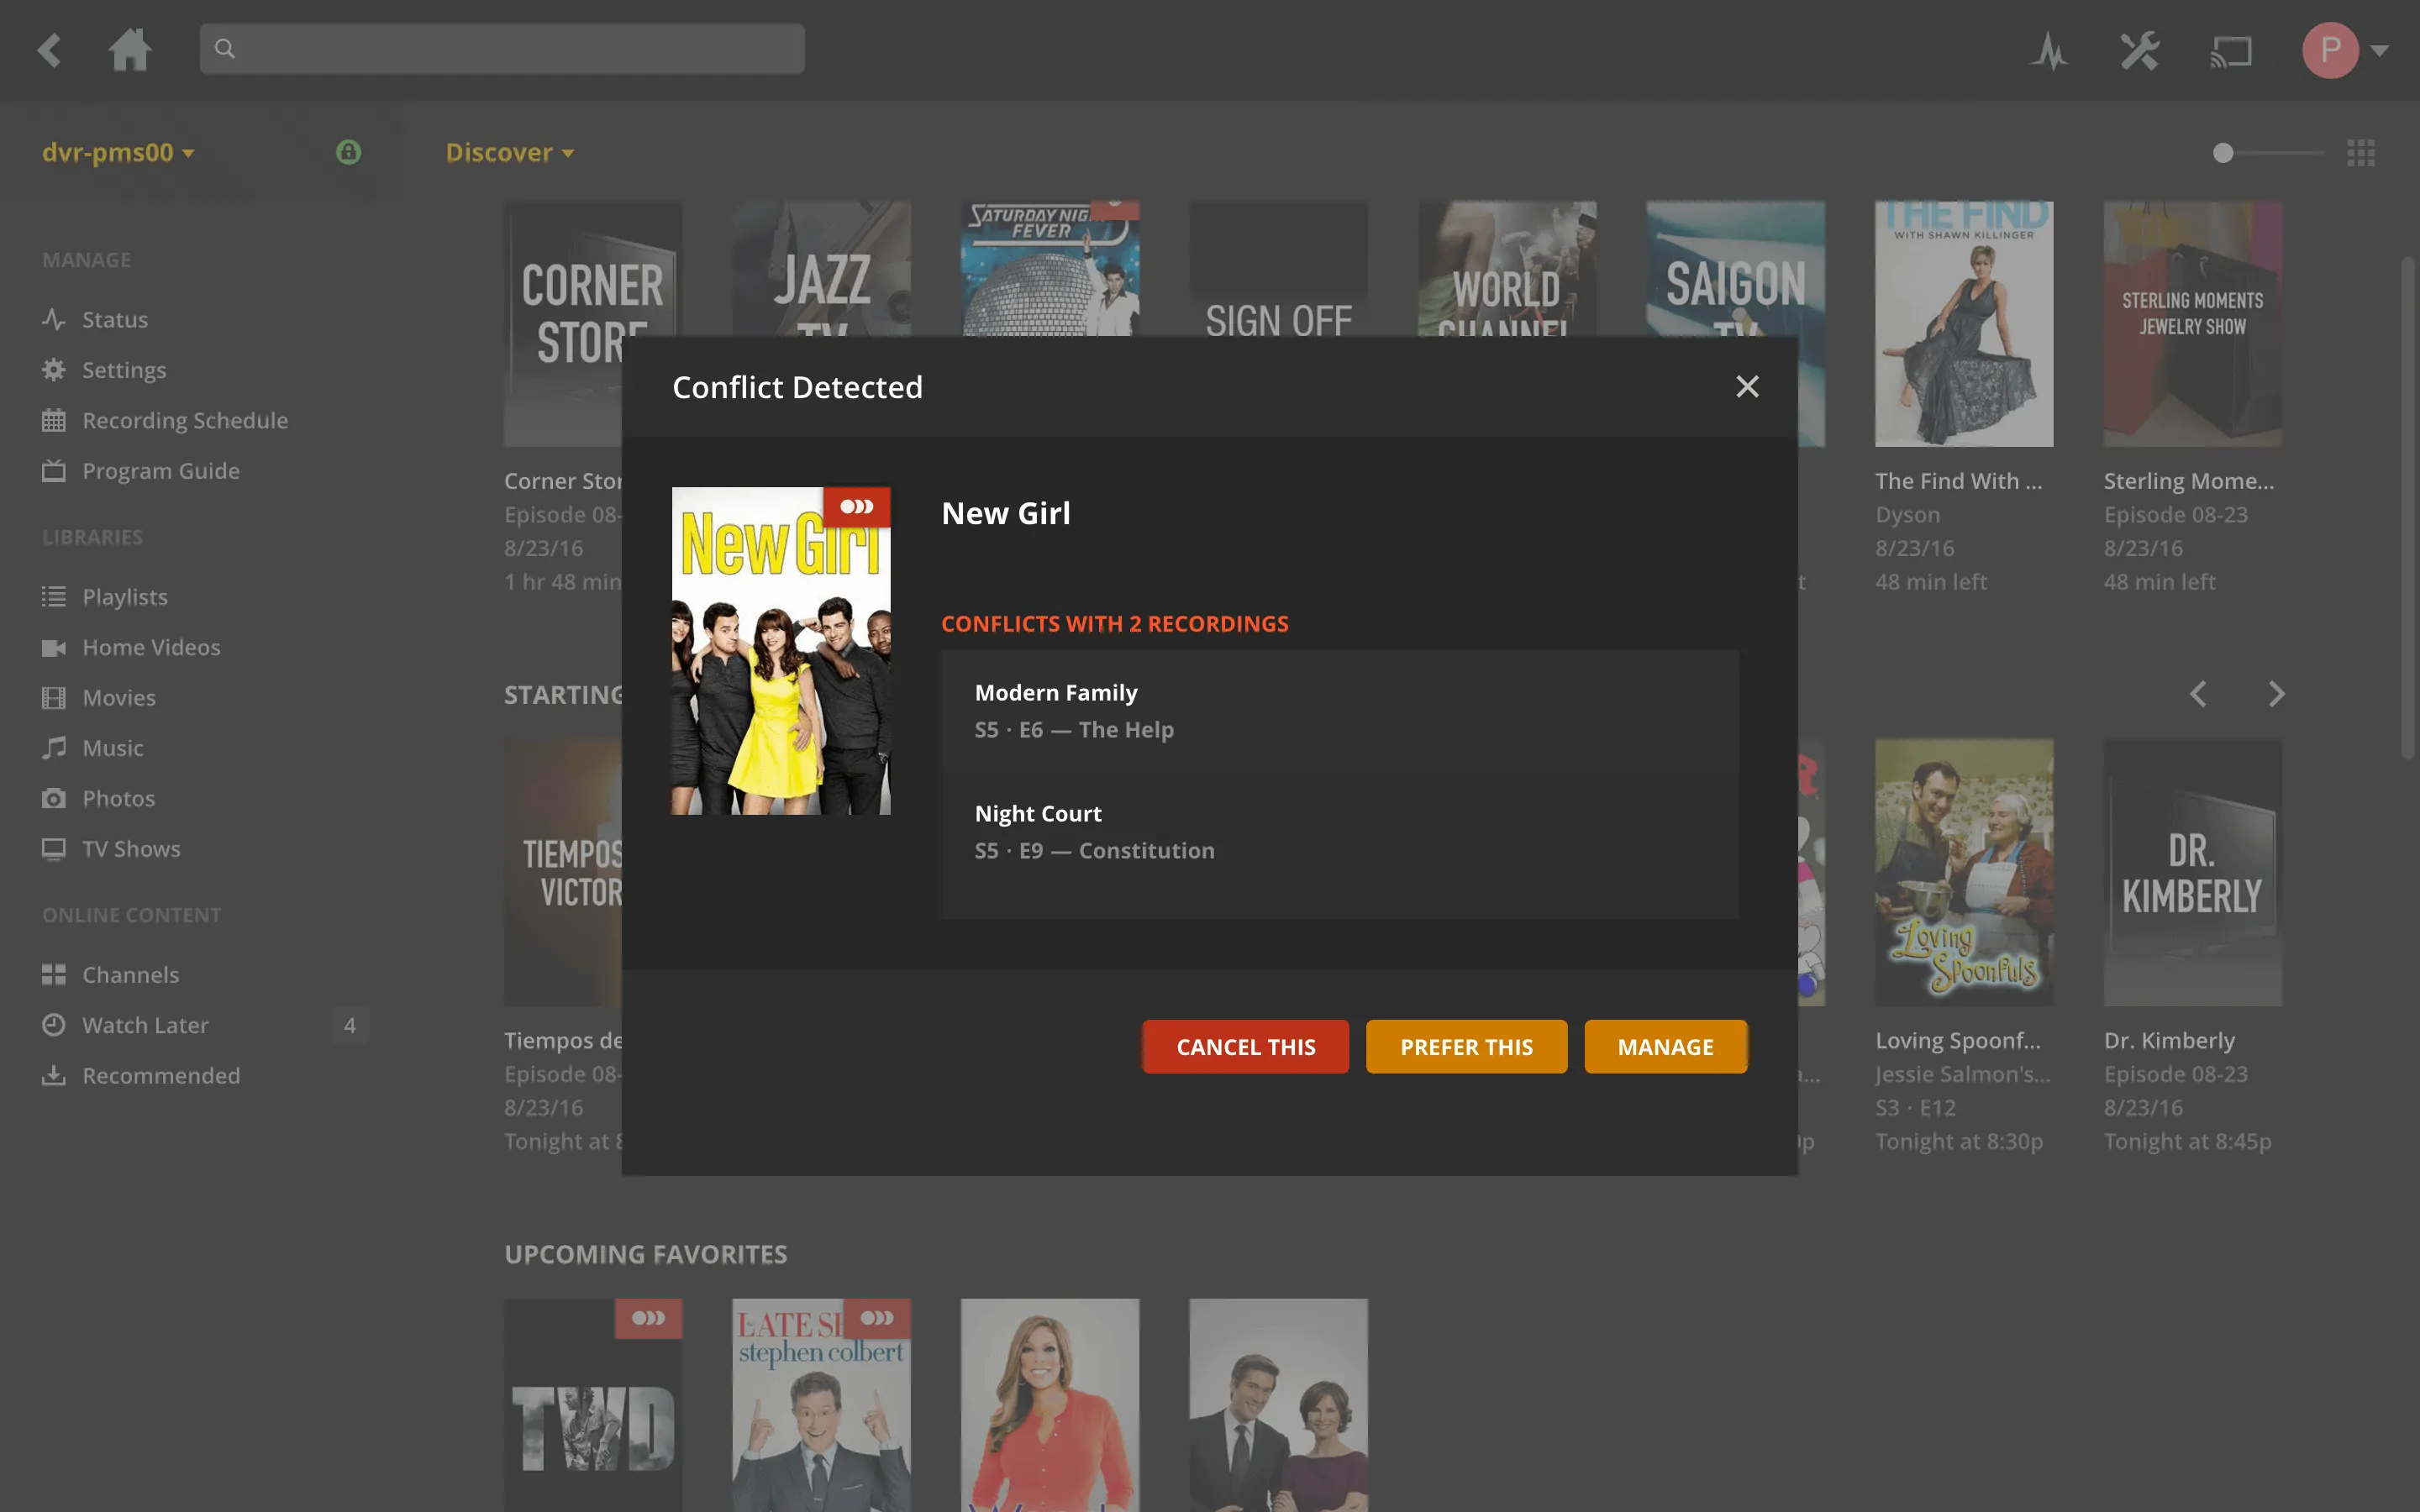Screen dimensions: 2420x1512
Task: Navigate to Program Guide section
Action: tap(160, 470)
